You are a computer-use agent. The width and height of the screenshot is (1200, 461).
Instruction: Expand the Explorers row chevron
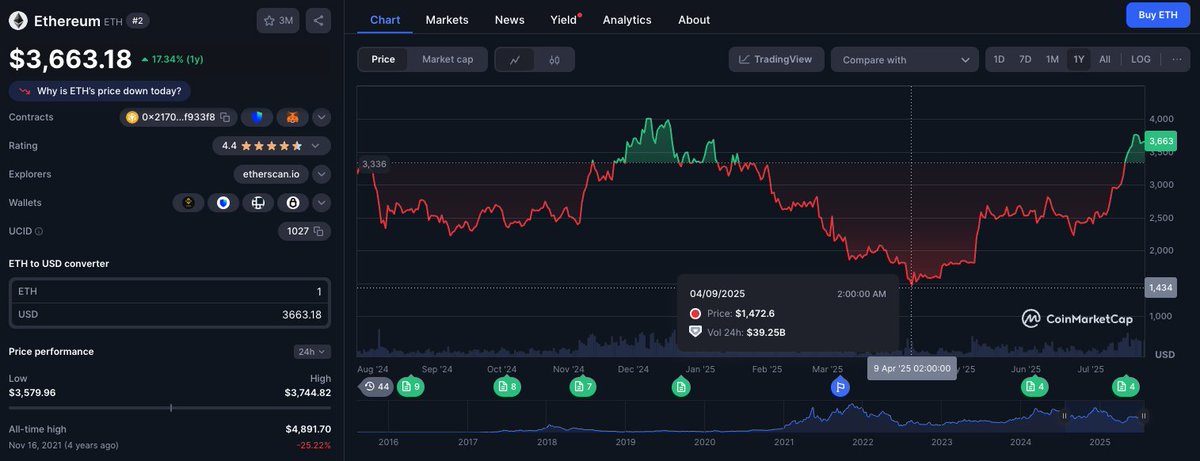pyautogui.click(x=321, y=174)
